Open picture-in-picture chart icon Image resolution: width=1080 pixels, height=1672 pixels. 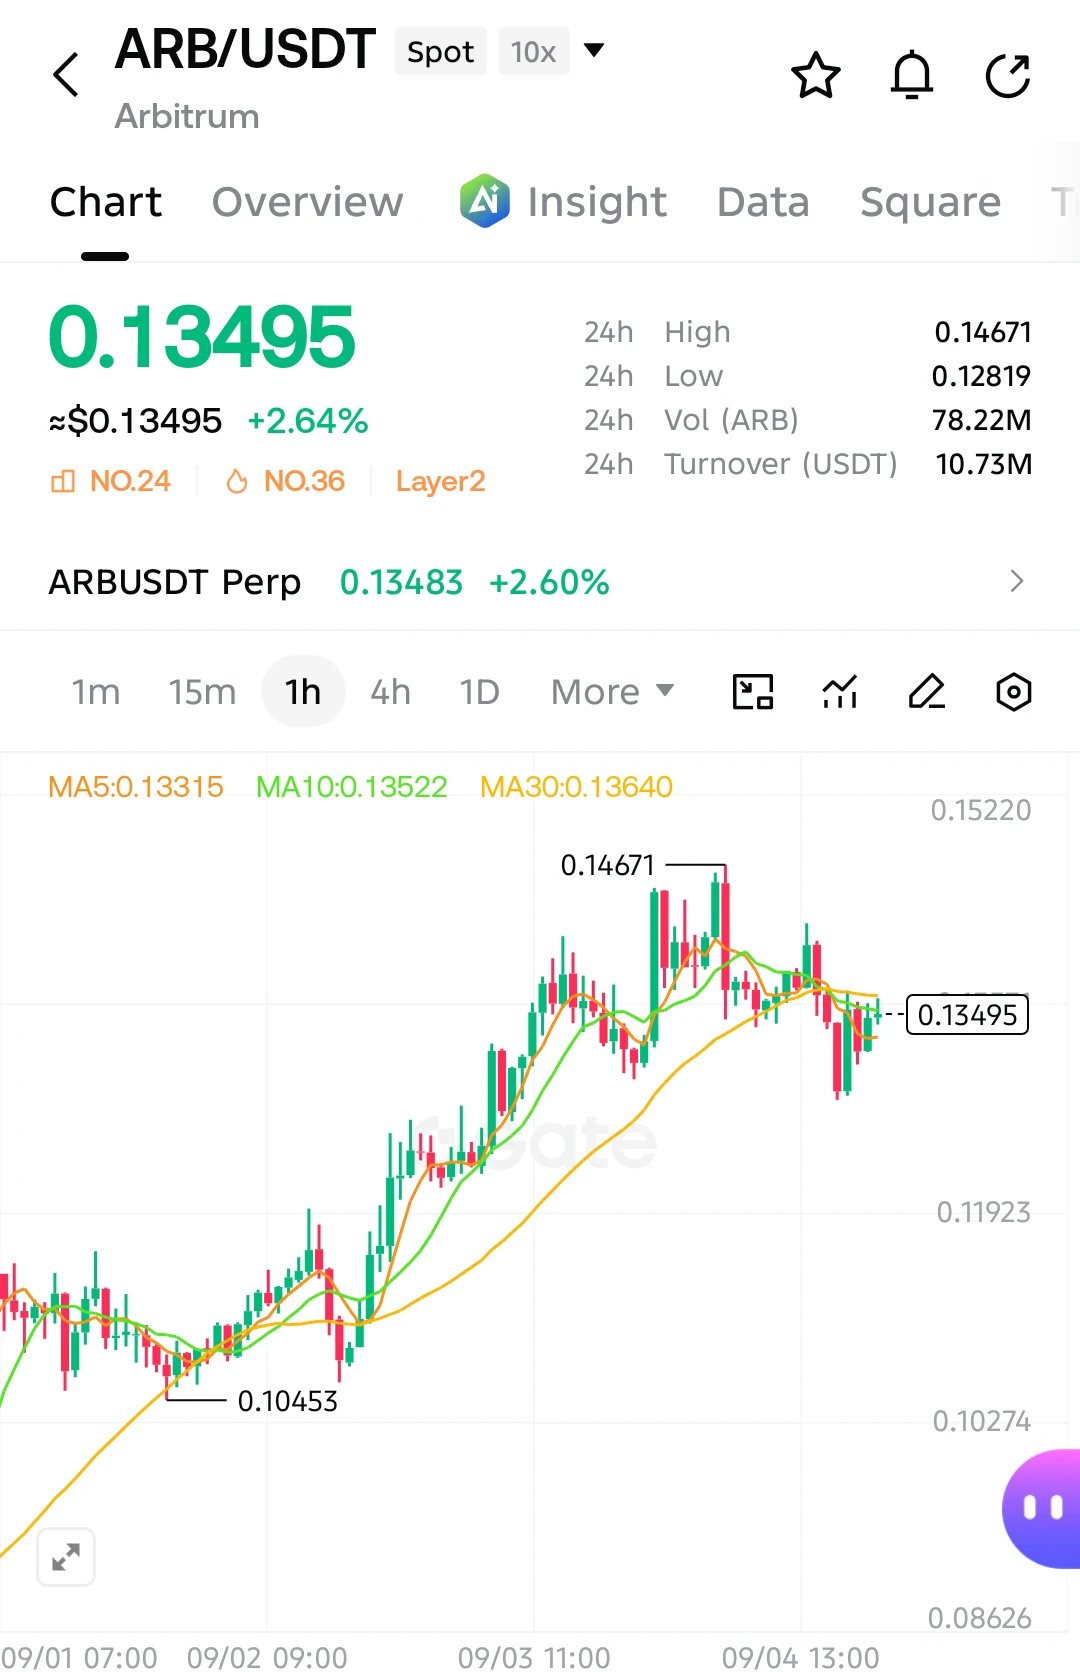753,692
